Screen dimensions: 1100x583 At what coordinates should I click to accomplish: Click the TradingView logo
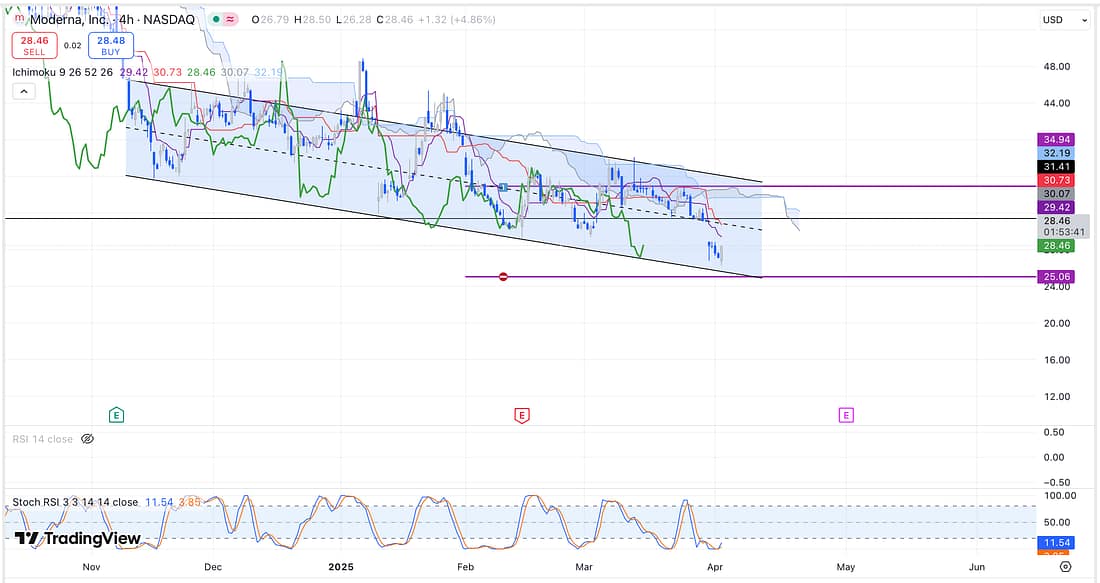77,539
